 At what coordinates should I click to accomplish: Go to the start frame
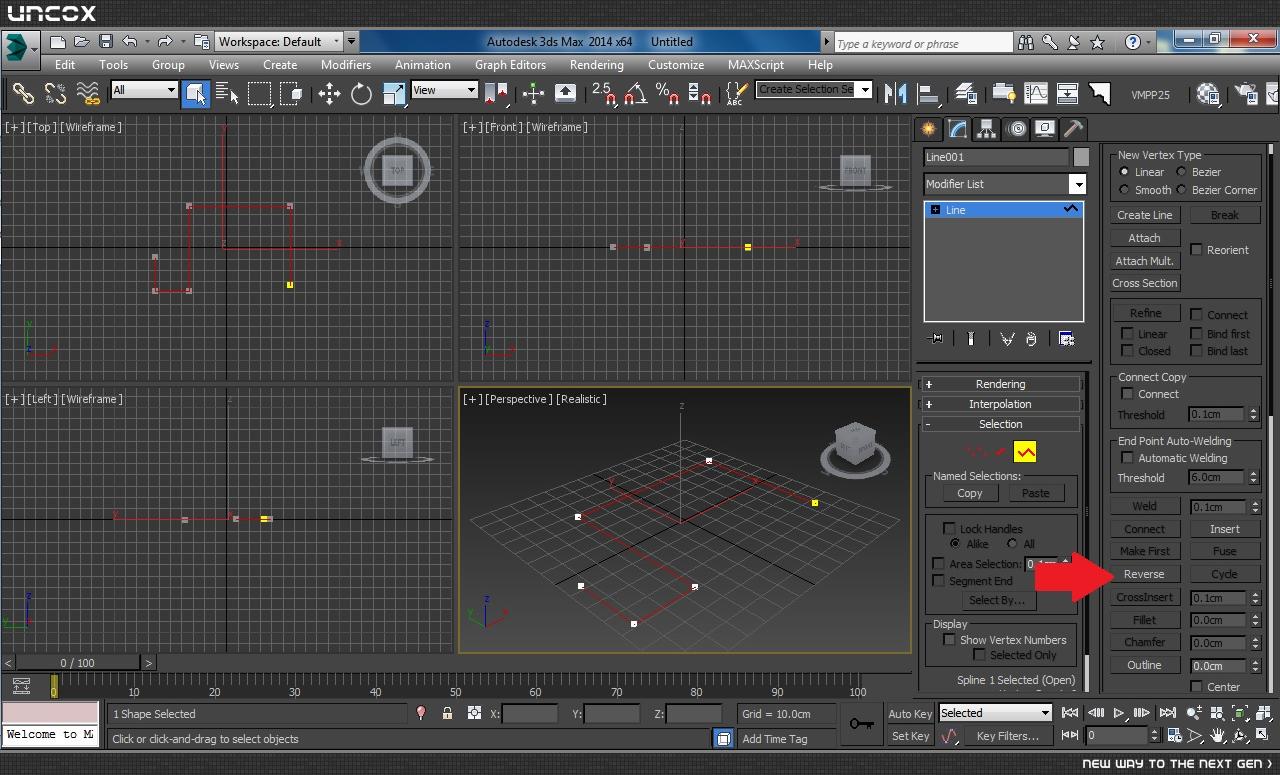click(1070, 712)
